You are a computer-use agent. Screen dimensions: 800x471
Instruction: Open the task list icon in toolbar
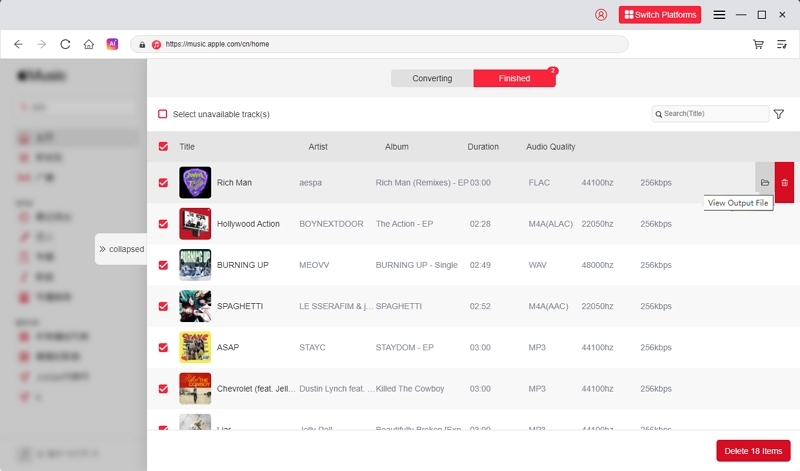pyautogui.click(x=782, y=44)
